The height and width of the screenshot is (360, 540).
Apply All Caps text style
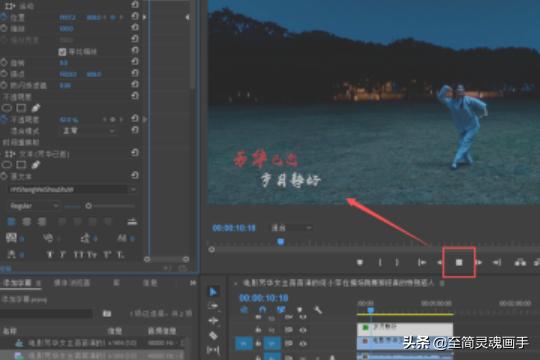79,255
